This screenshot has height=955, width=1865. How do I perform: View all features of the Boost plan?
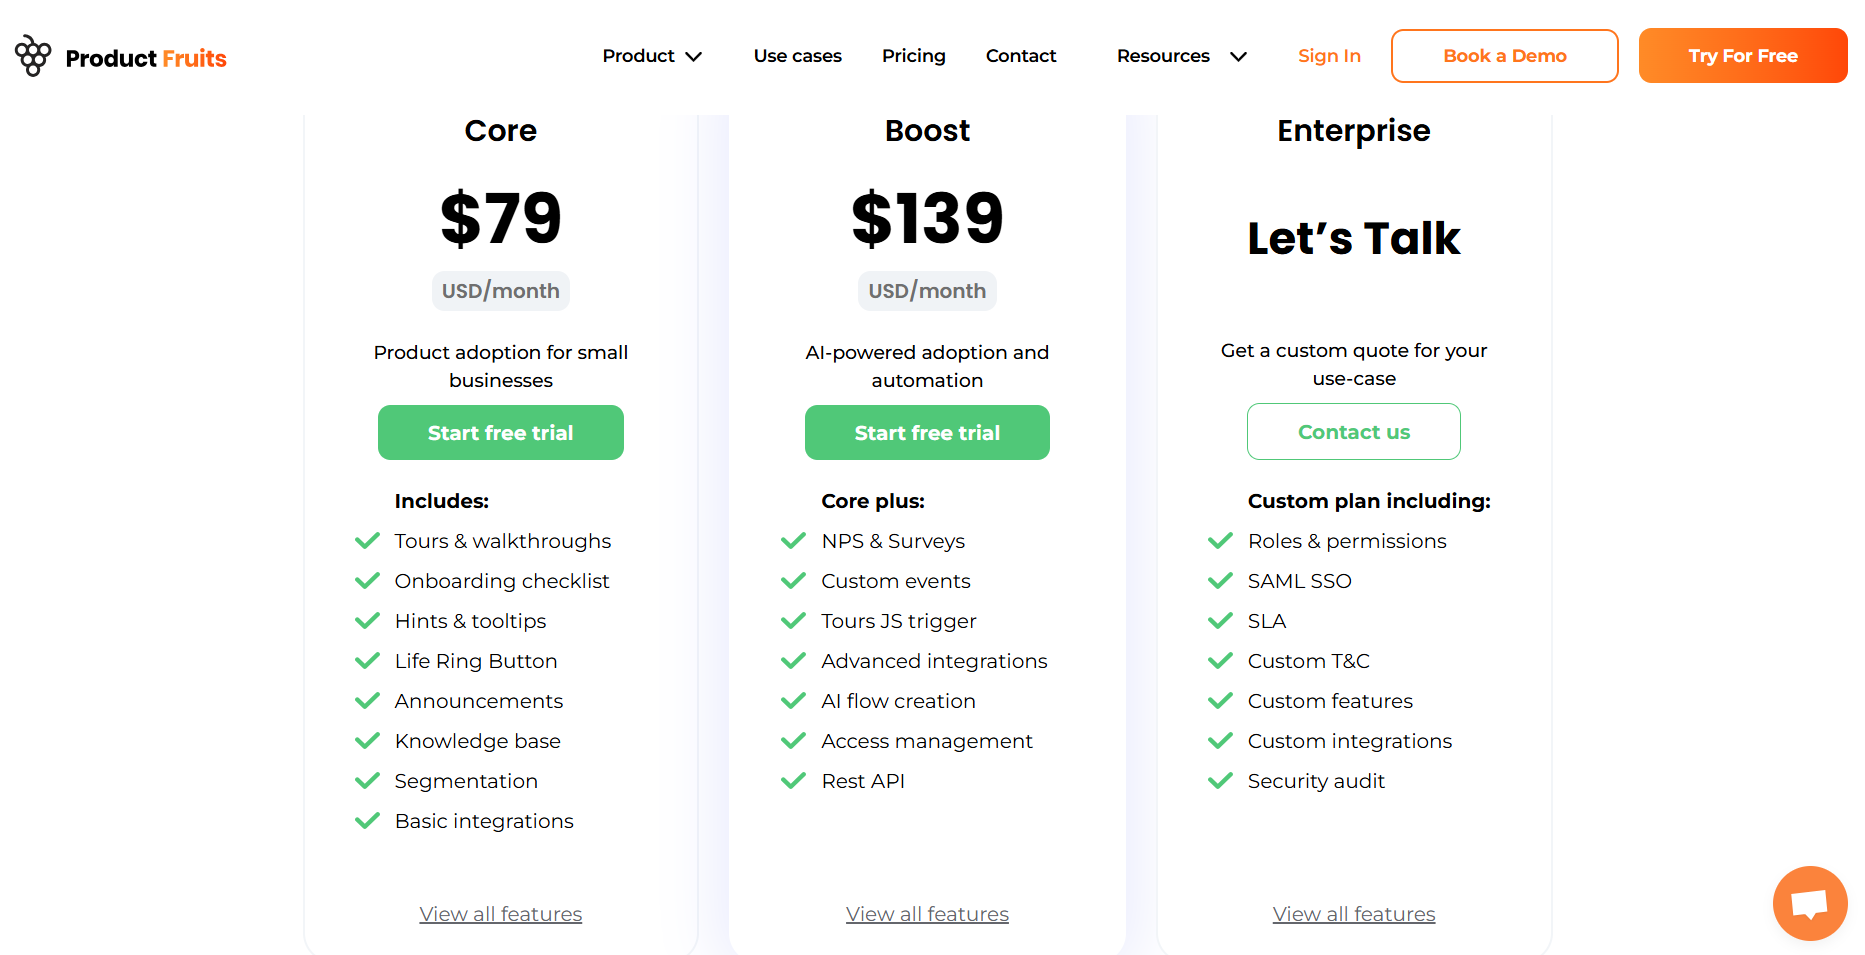[x=927, y=914]
